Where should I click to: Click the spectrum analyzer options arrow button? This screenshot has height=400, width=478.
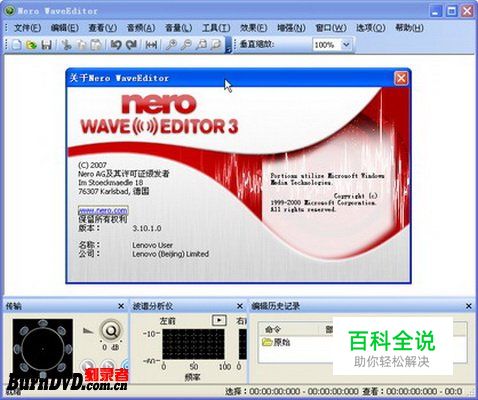219,320
